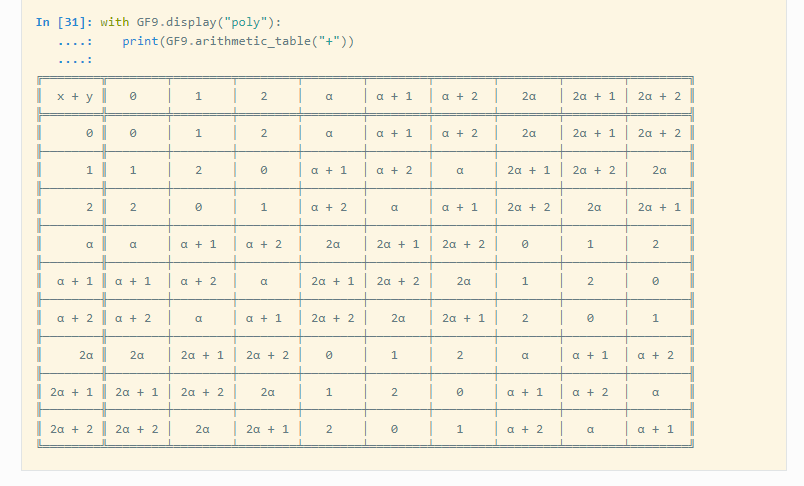804x486 pixels.
Task: Select the column header '0'
Action: [133, 96]
